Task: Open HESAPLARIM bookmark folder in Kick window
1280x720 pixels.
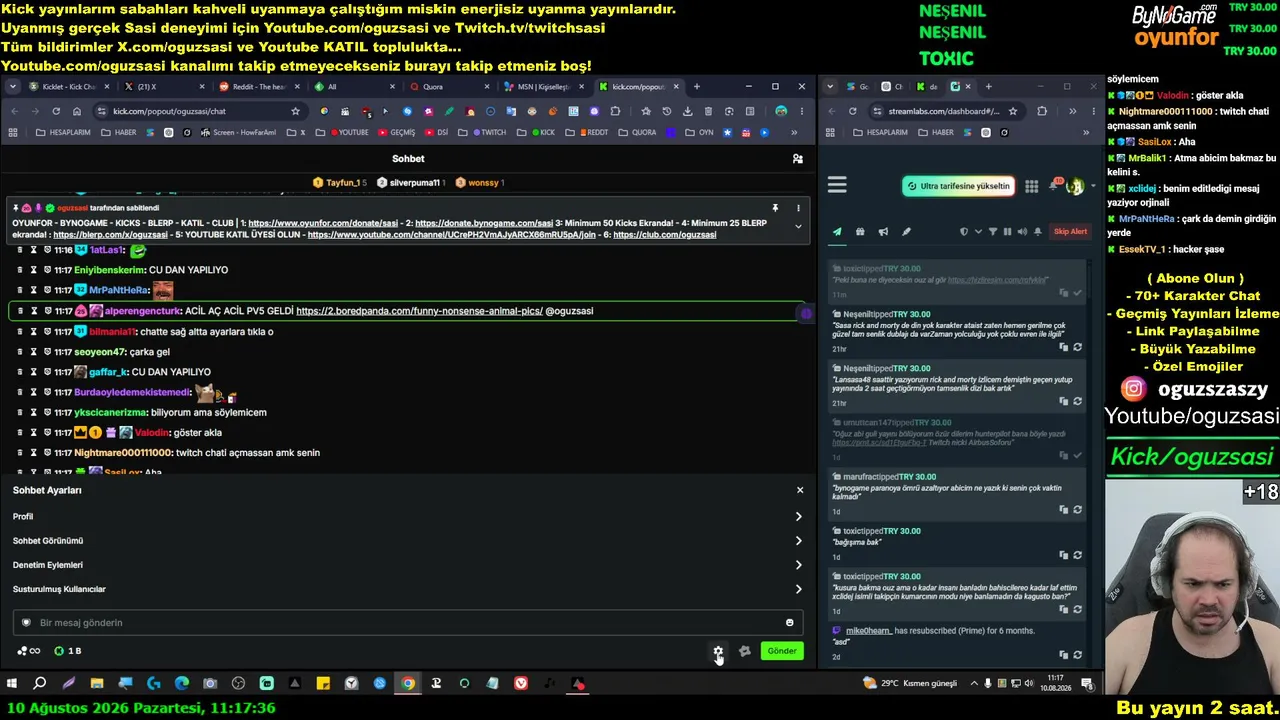Action: [x=63, y=132]
